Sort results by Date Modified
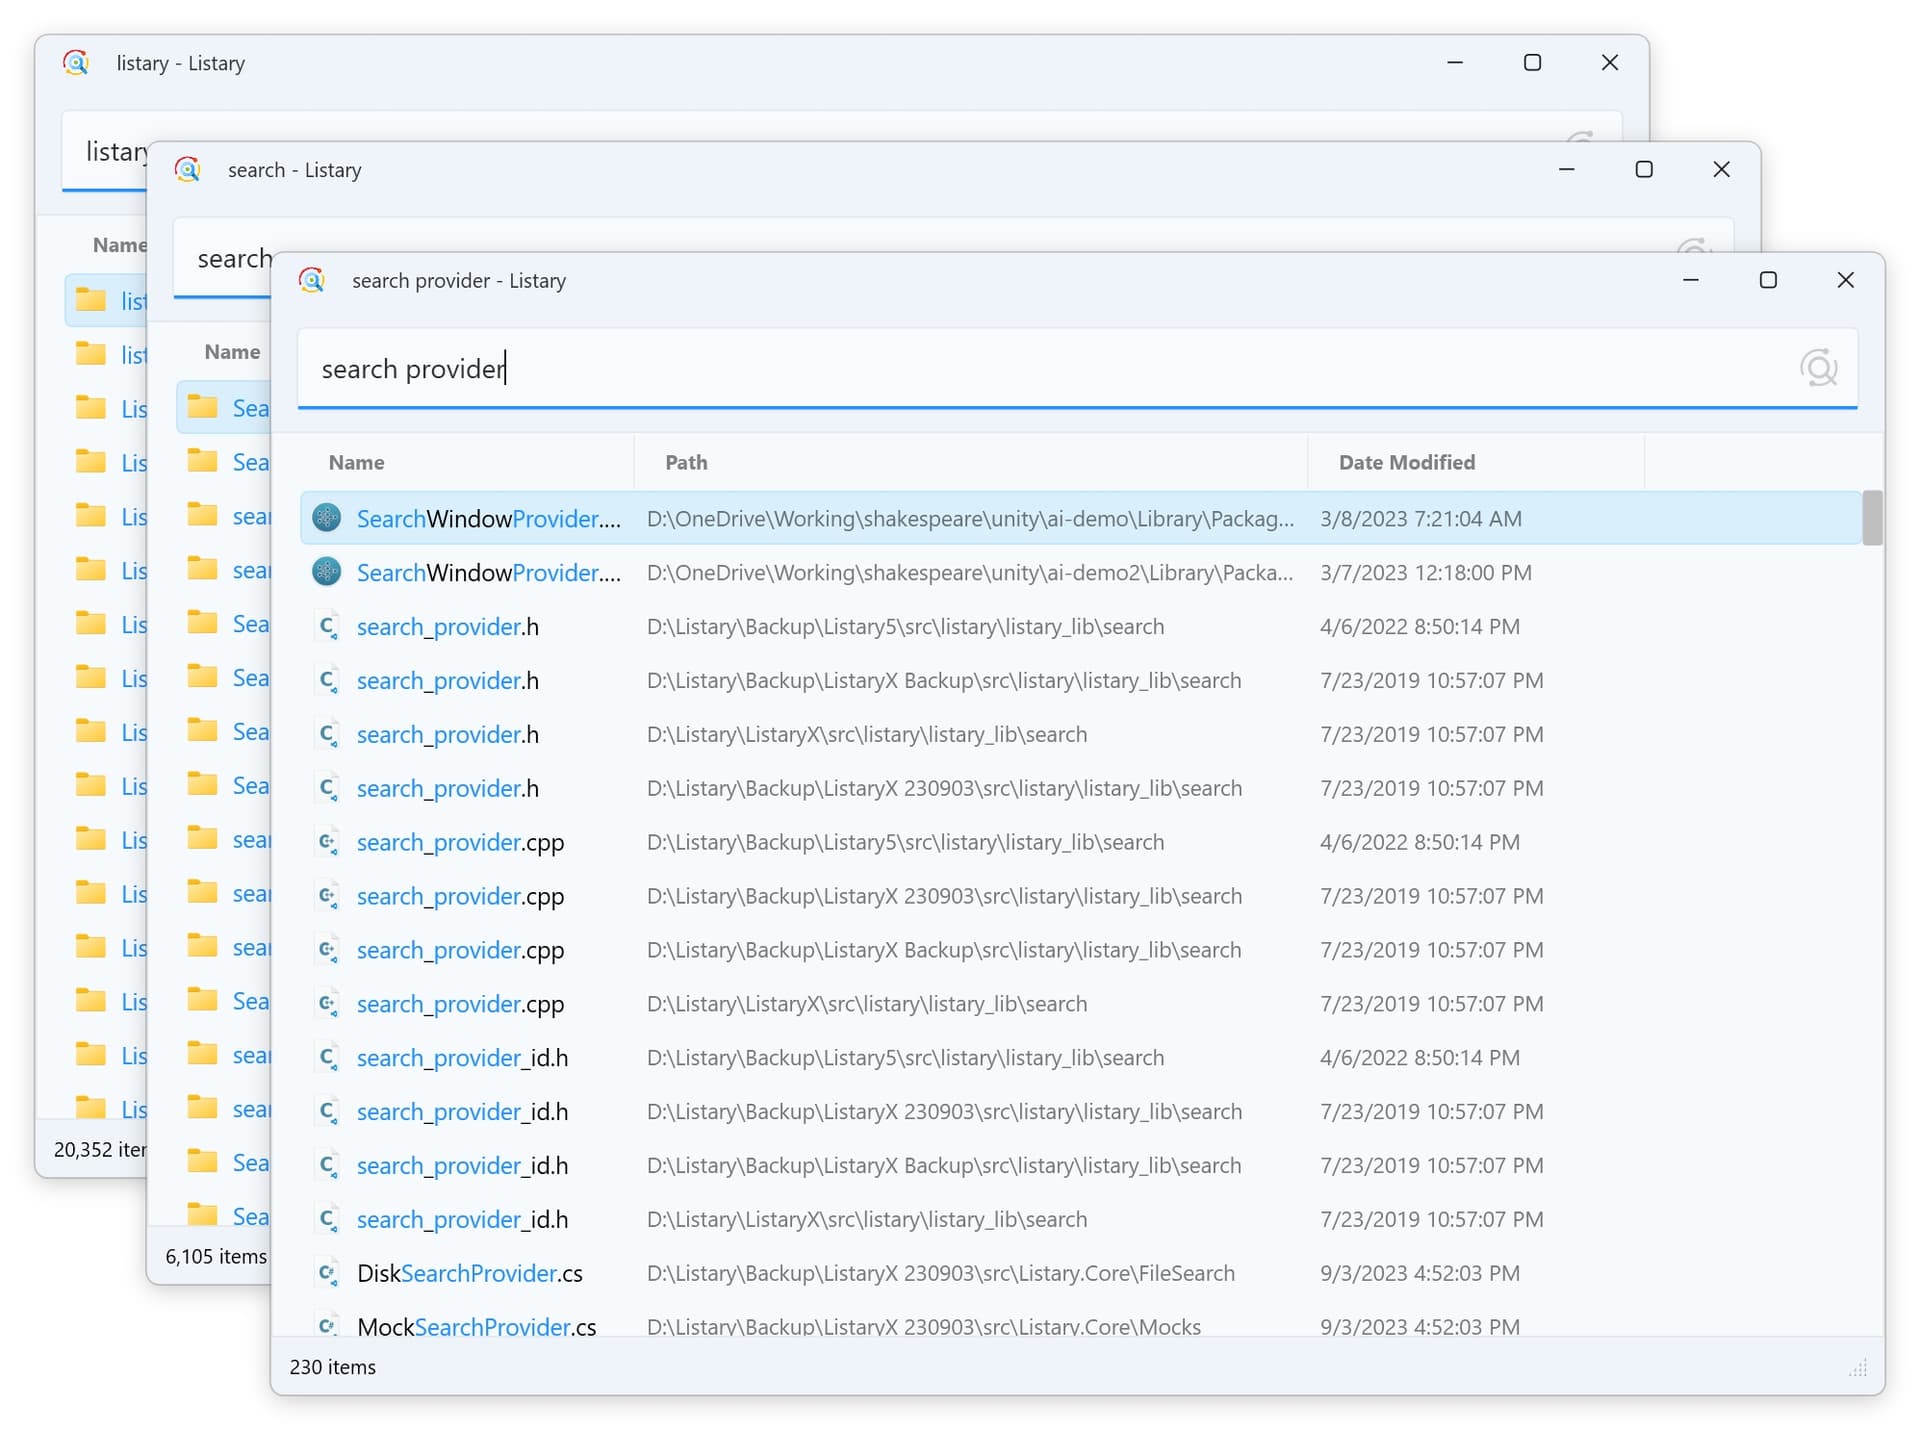1920x1430 pixels. 1406,462
